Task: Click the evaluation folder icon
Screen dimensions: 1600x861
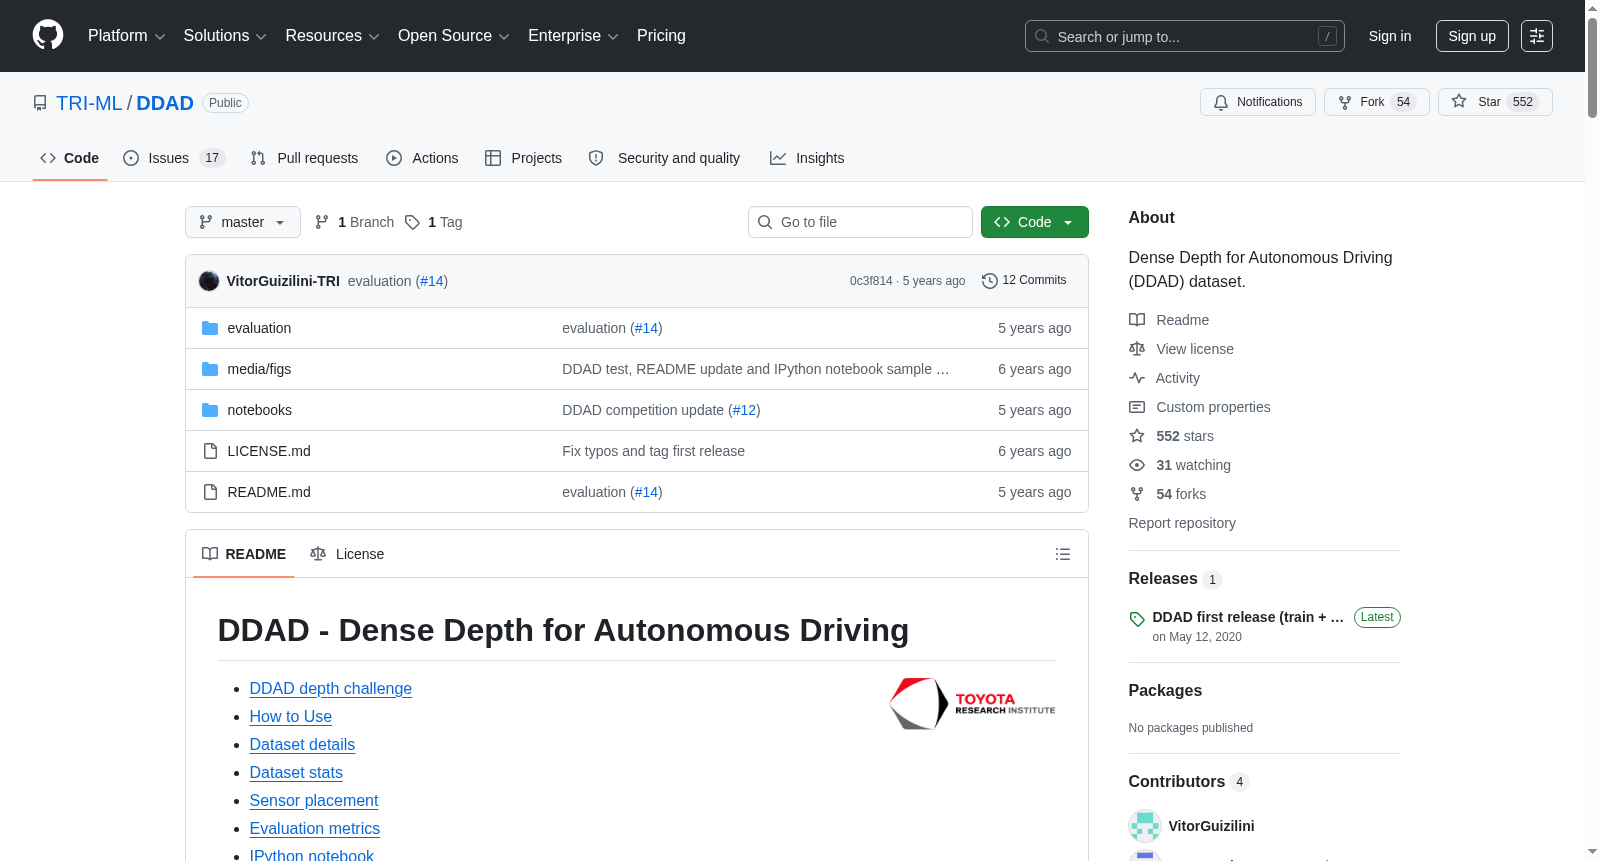Action: [x=210, y=328]
